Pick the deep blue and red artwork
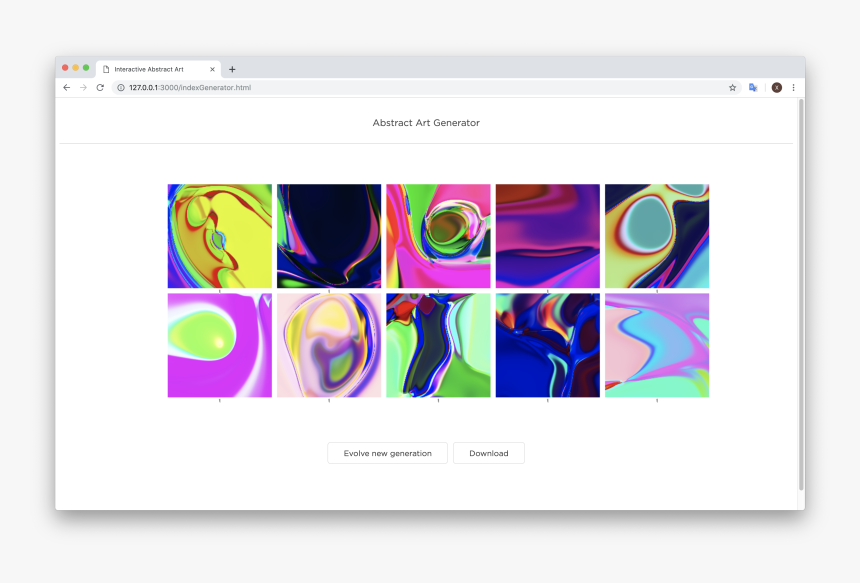Viewport: 860px width, 583px height. (547, 345)
